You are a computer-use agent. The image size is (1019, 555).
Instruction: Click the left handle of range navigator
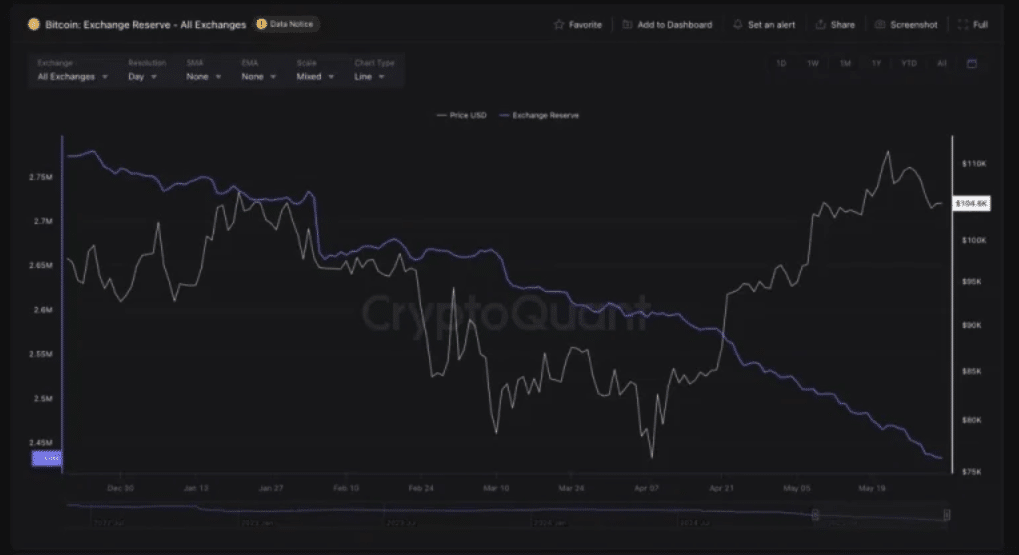(x=815, y=515)
